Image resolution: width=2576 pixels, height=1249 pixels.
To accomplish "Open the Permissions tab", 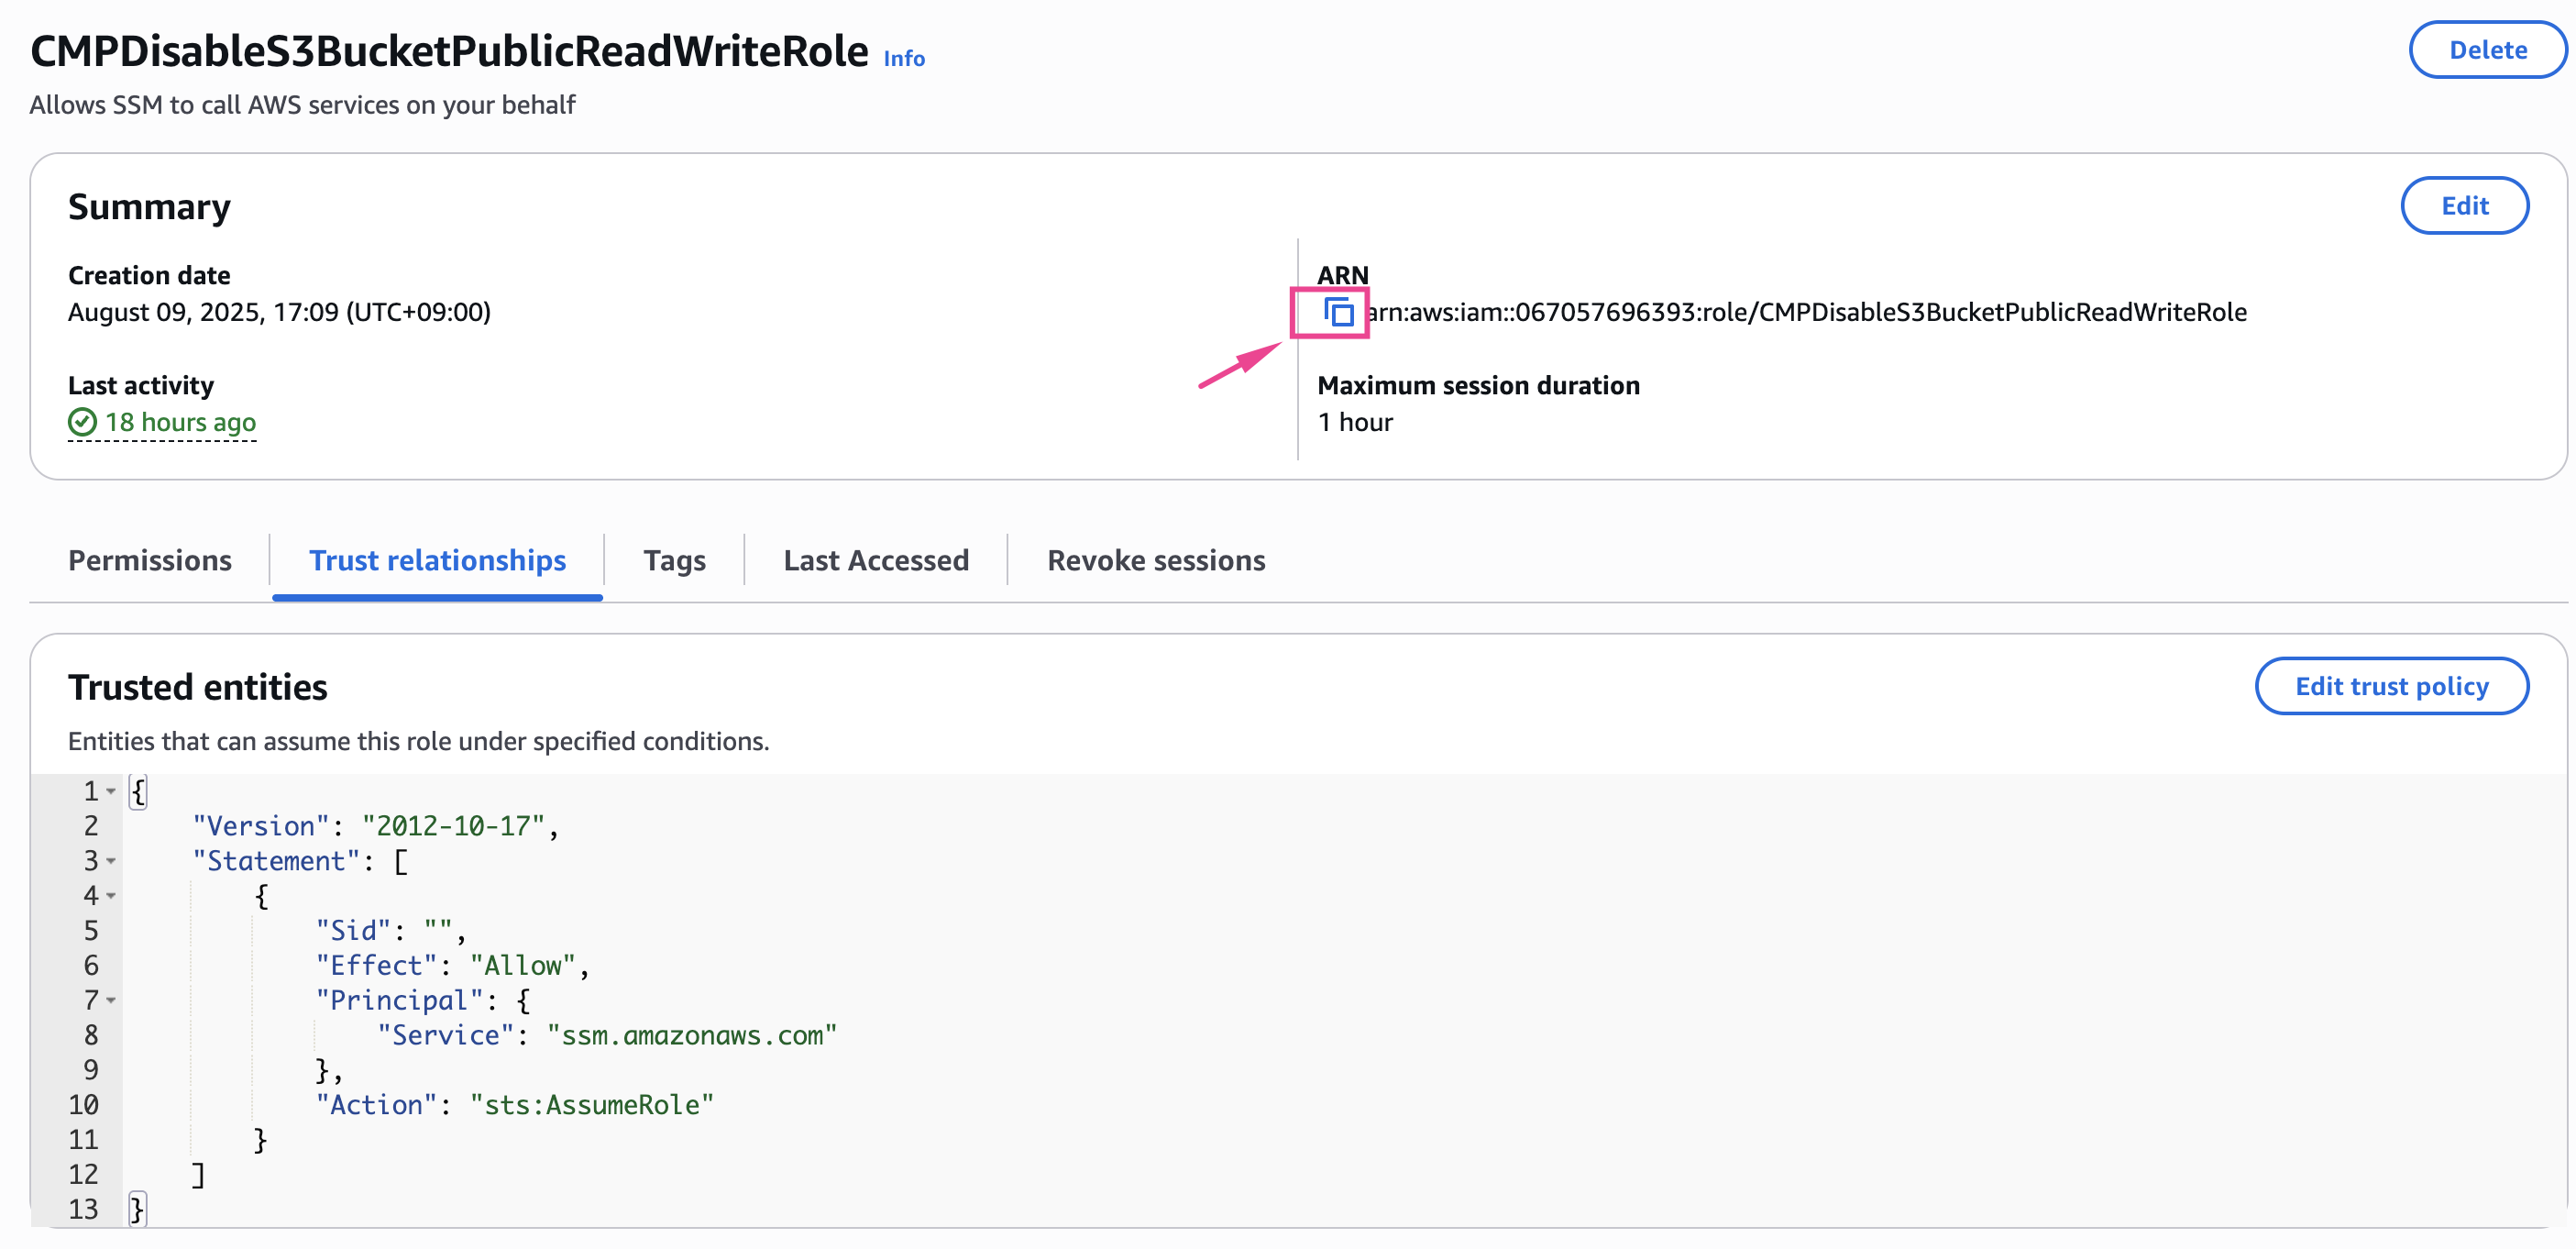I will click(x=150, y=560).
